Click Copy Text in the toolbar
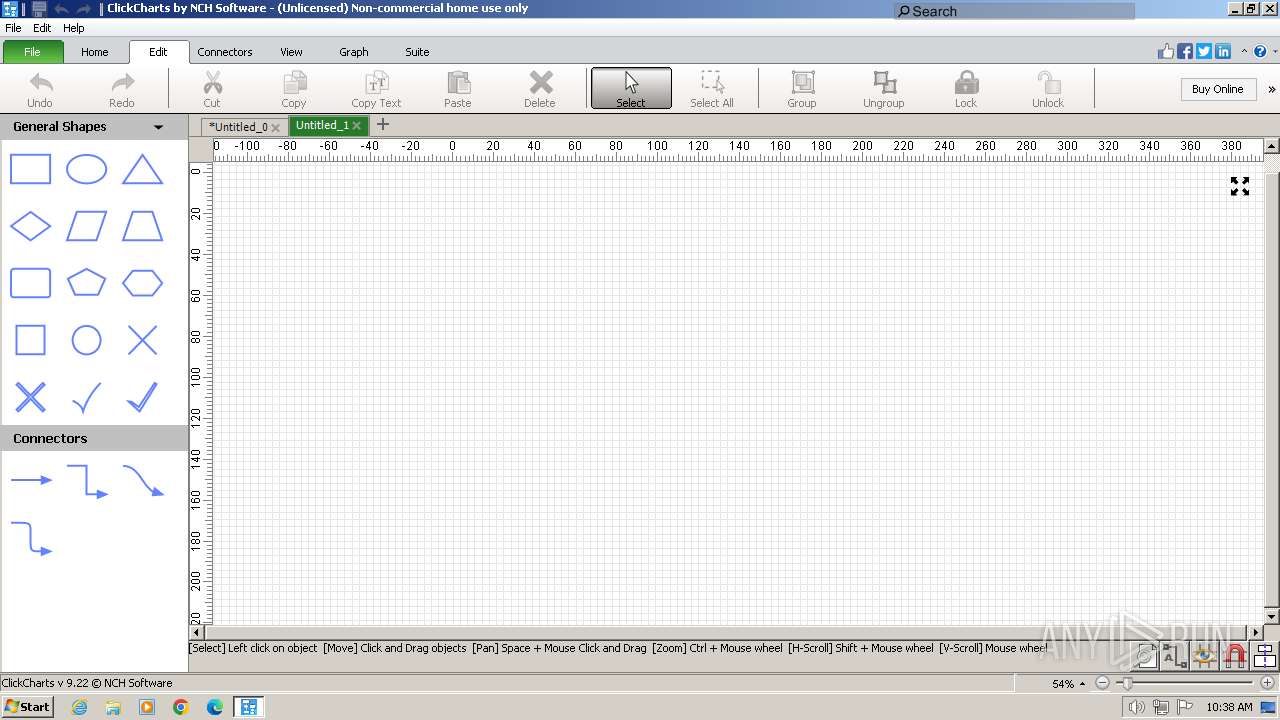The width and height of the screenshot is (1280, 720). tap(376, 89)
